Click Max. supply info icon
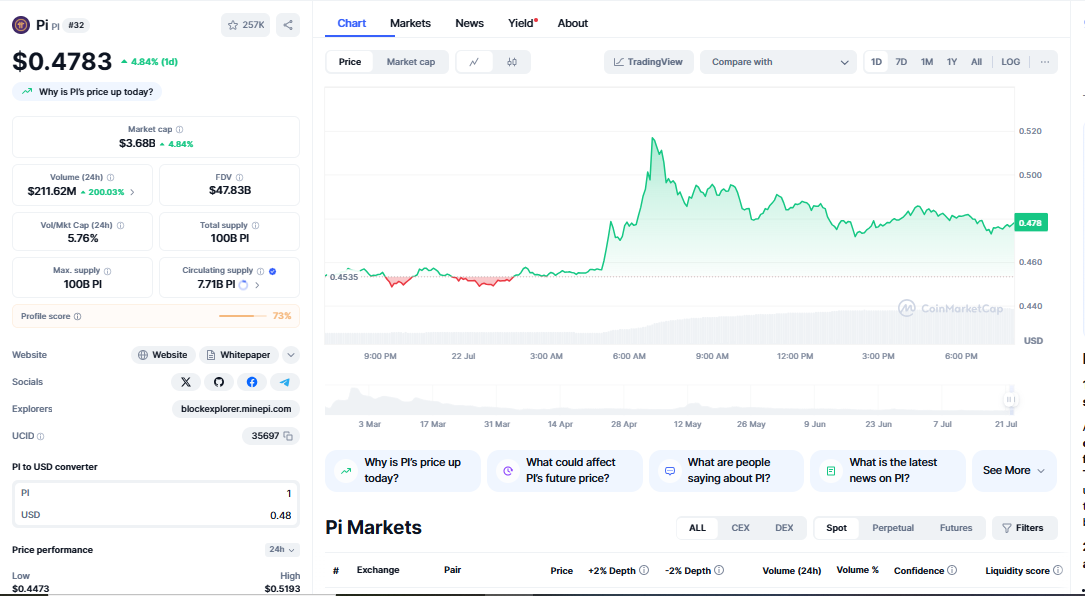The width and height of the screenshot is (1085, 596). [107, 271]
